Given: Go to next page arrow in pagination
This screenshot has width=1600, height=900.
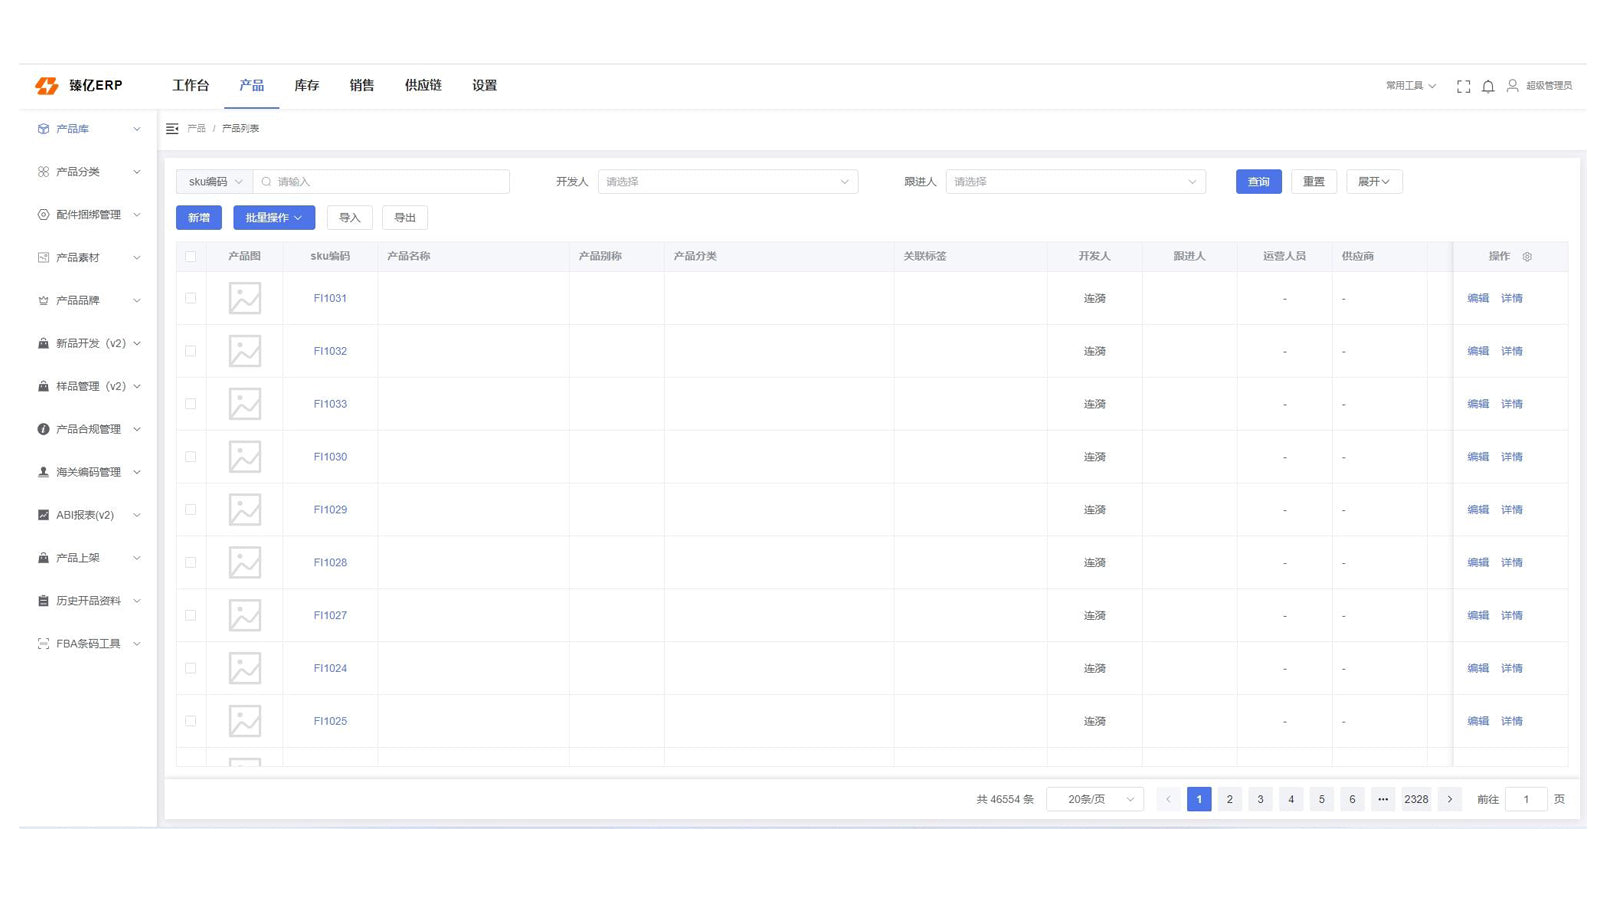Looking at the screenshot, I should pyautogui.click(x=1450, y=799).
